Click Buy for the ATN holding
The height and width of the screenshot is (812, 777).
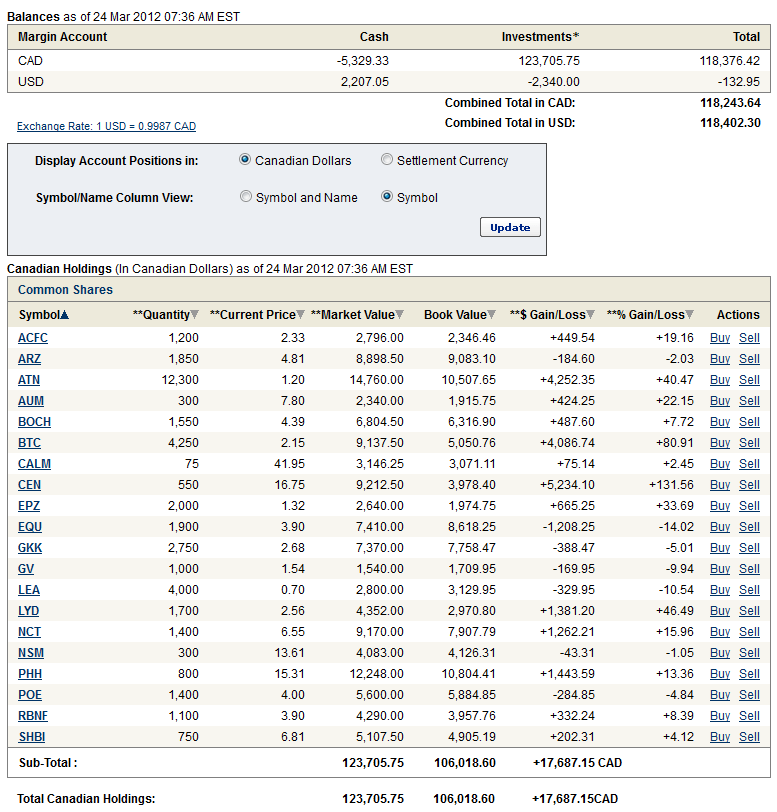point(720,380)
